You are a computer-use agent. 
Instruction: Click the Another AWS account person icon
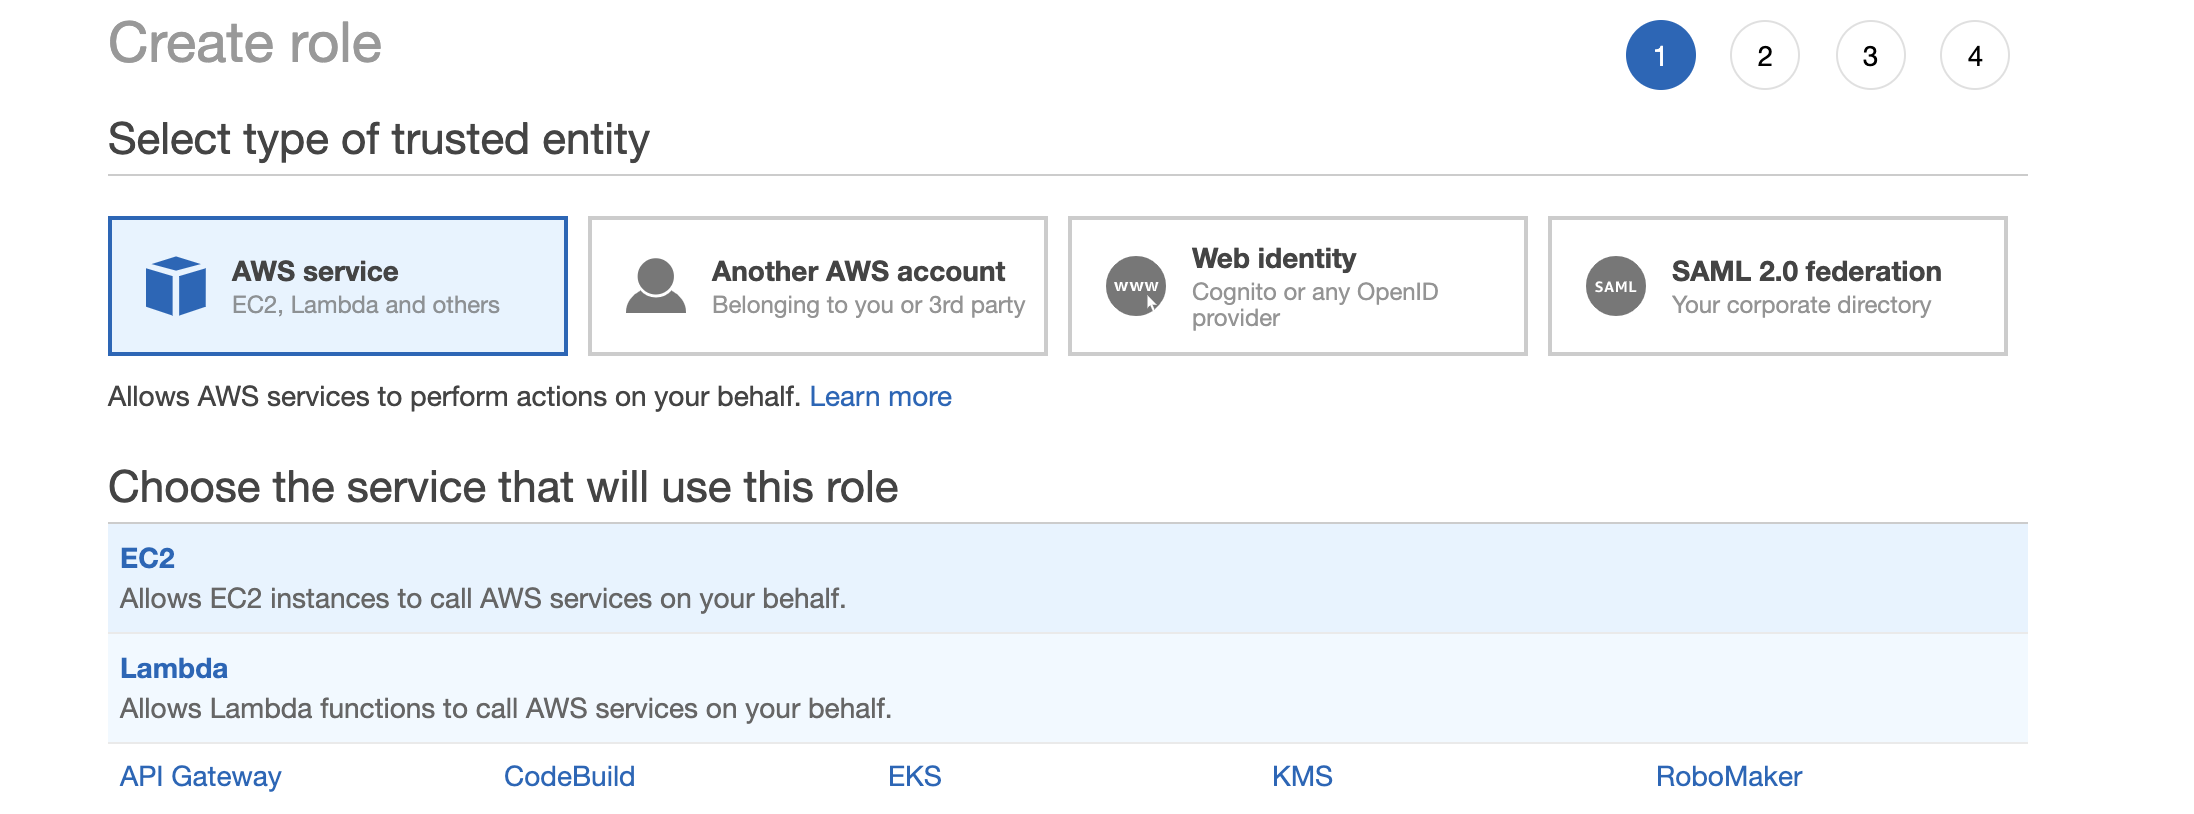(x=655, y=286)
